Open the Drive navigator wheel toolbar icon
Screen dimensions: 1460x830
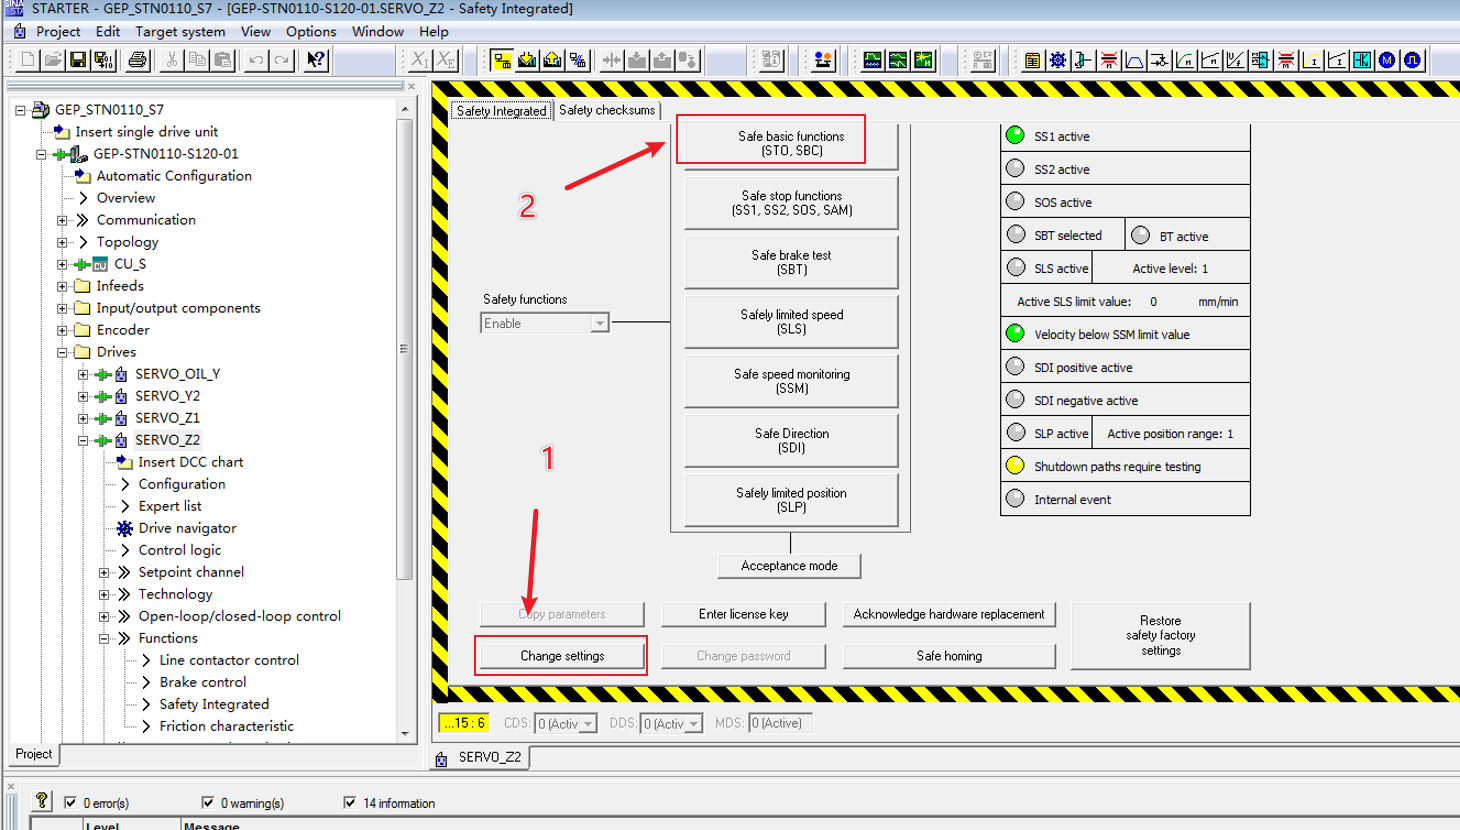1058,61
